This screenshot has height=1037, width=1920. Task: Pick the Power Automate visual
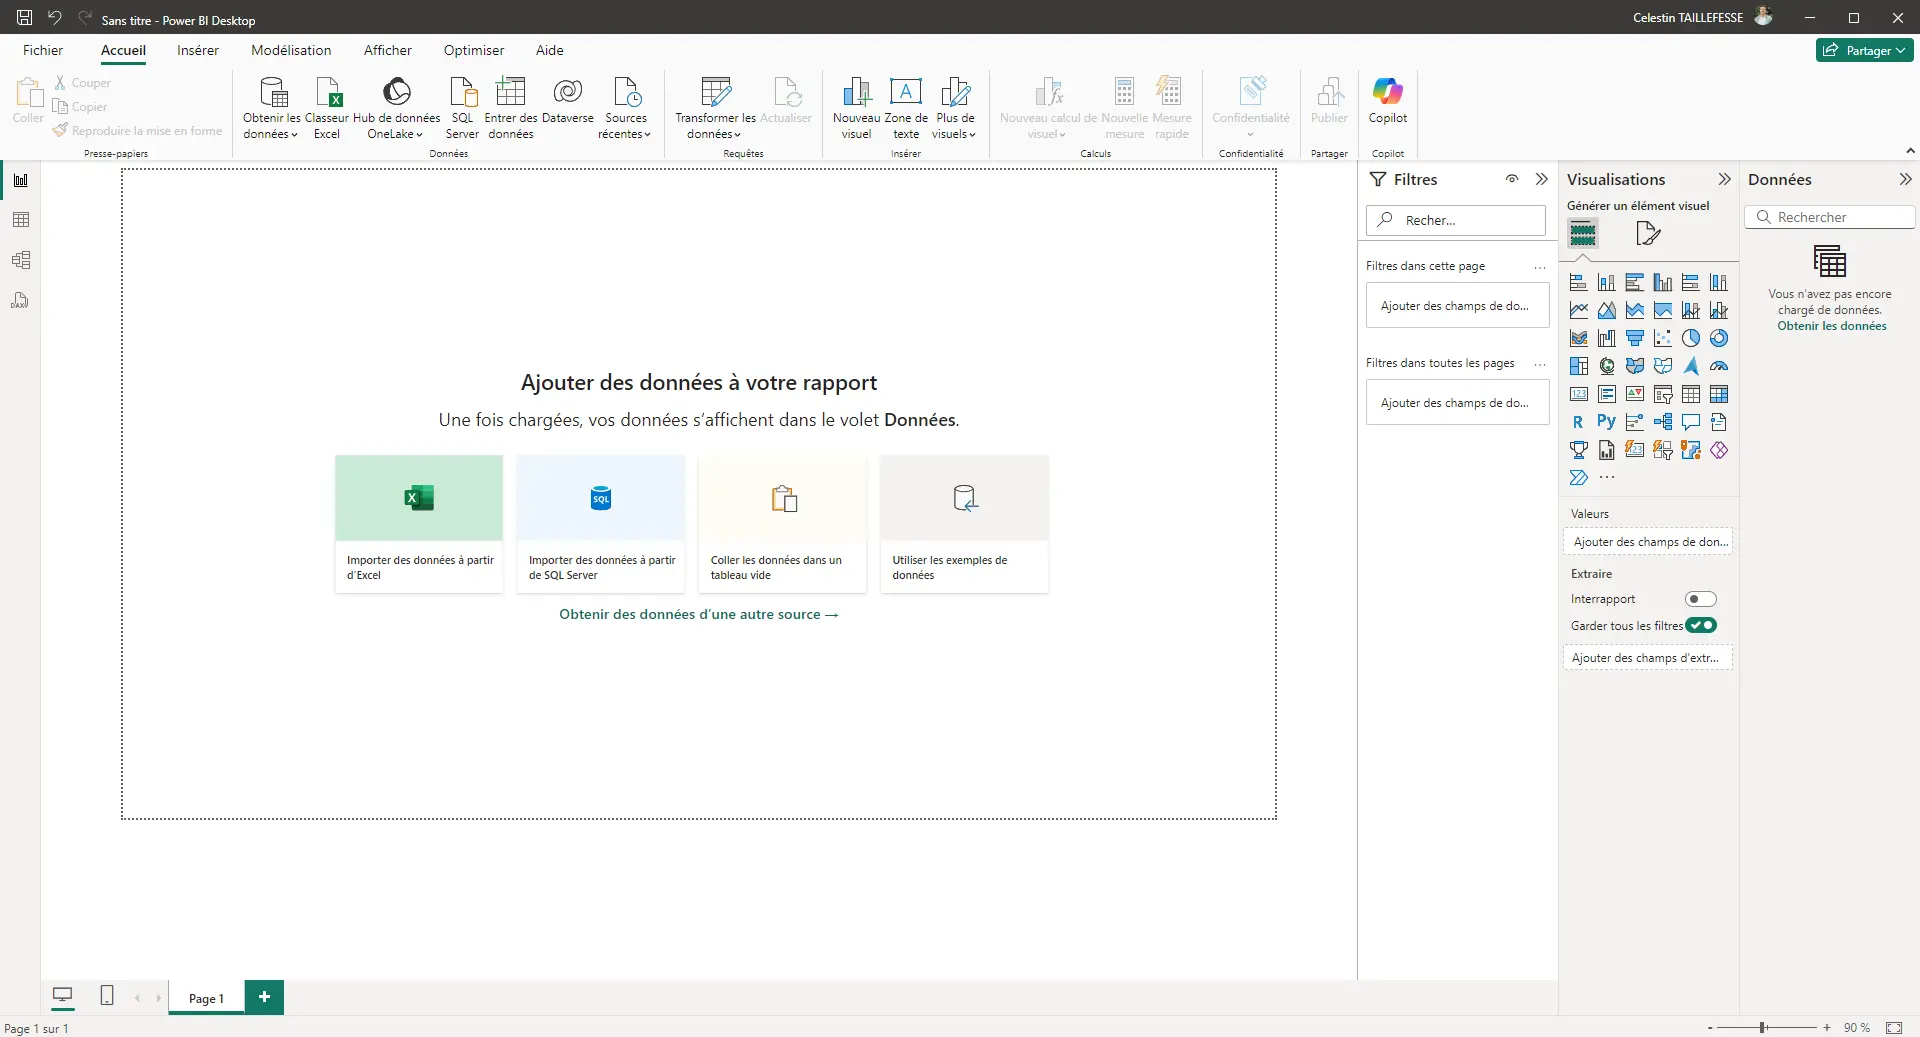(1578, 479)
